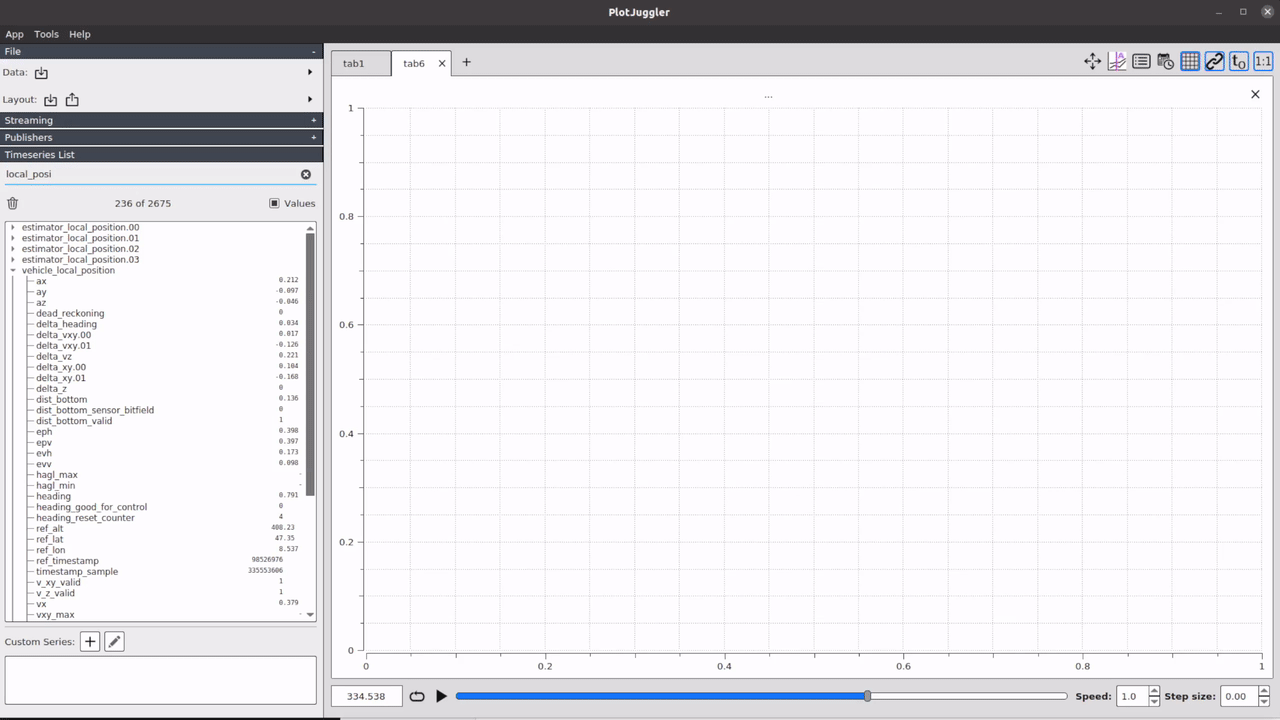This screenshot has width=1280, height=720.
Task: Toggle the link time range icon
Action: click(x=1213, y=61)
